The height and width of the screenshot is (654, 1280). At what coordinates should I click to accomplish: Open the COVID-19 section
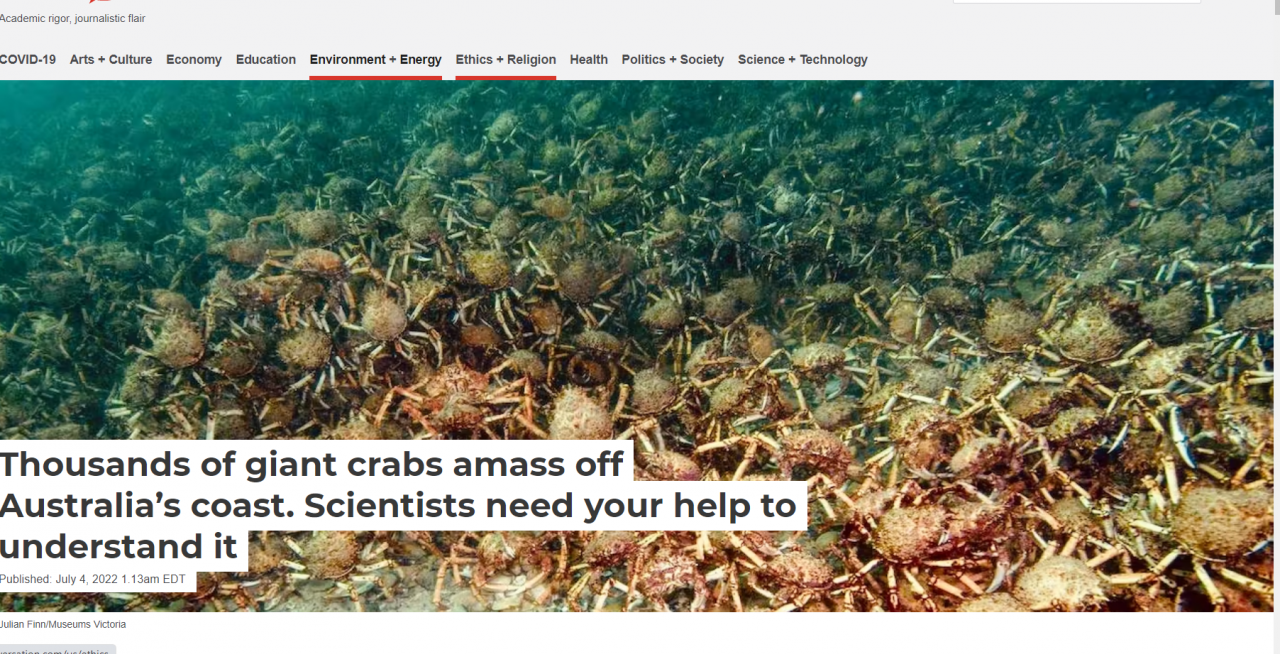pyautogui.click(x=28, y=60)
